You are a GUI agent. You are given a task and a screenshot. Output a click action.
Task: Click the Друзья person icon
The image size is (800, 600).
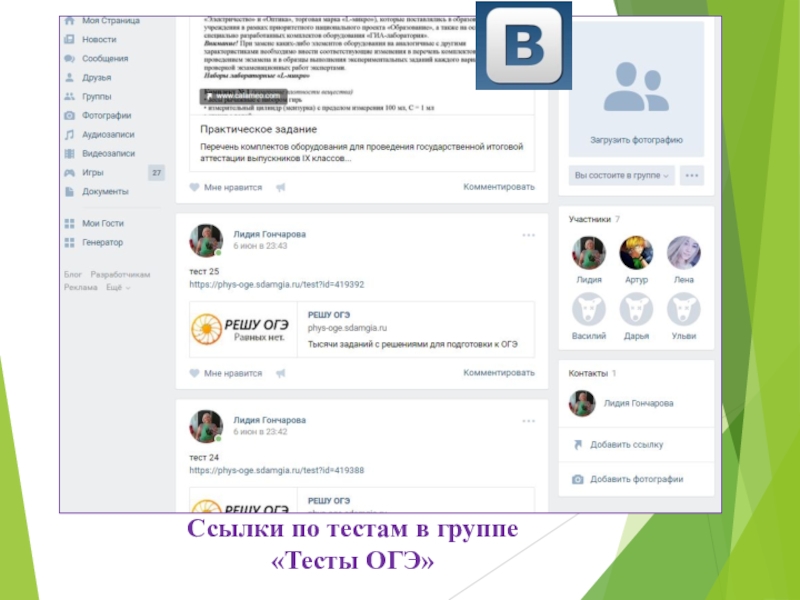click(x=69, y=78)
